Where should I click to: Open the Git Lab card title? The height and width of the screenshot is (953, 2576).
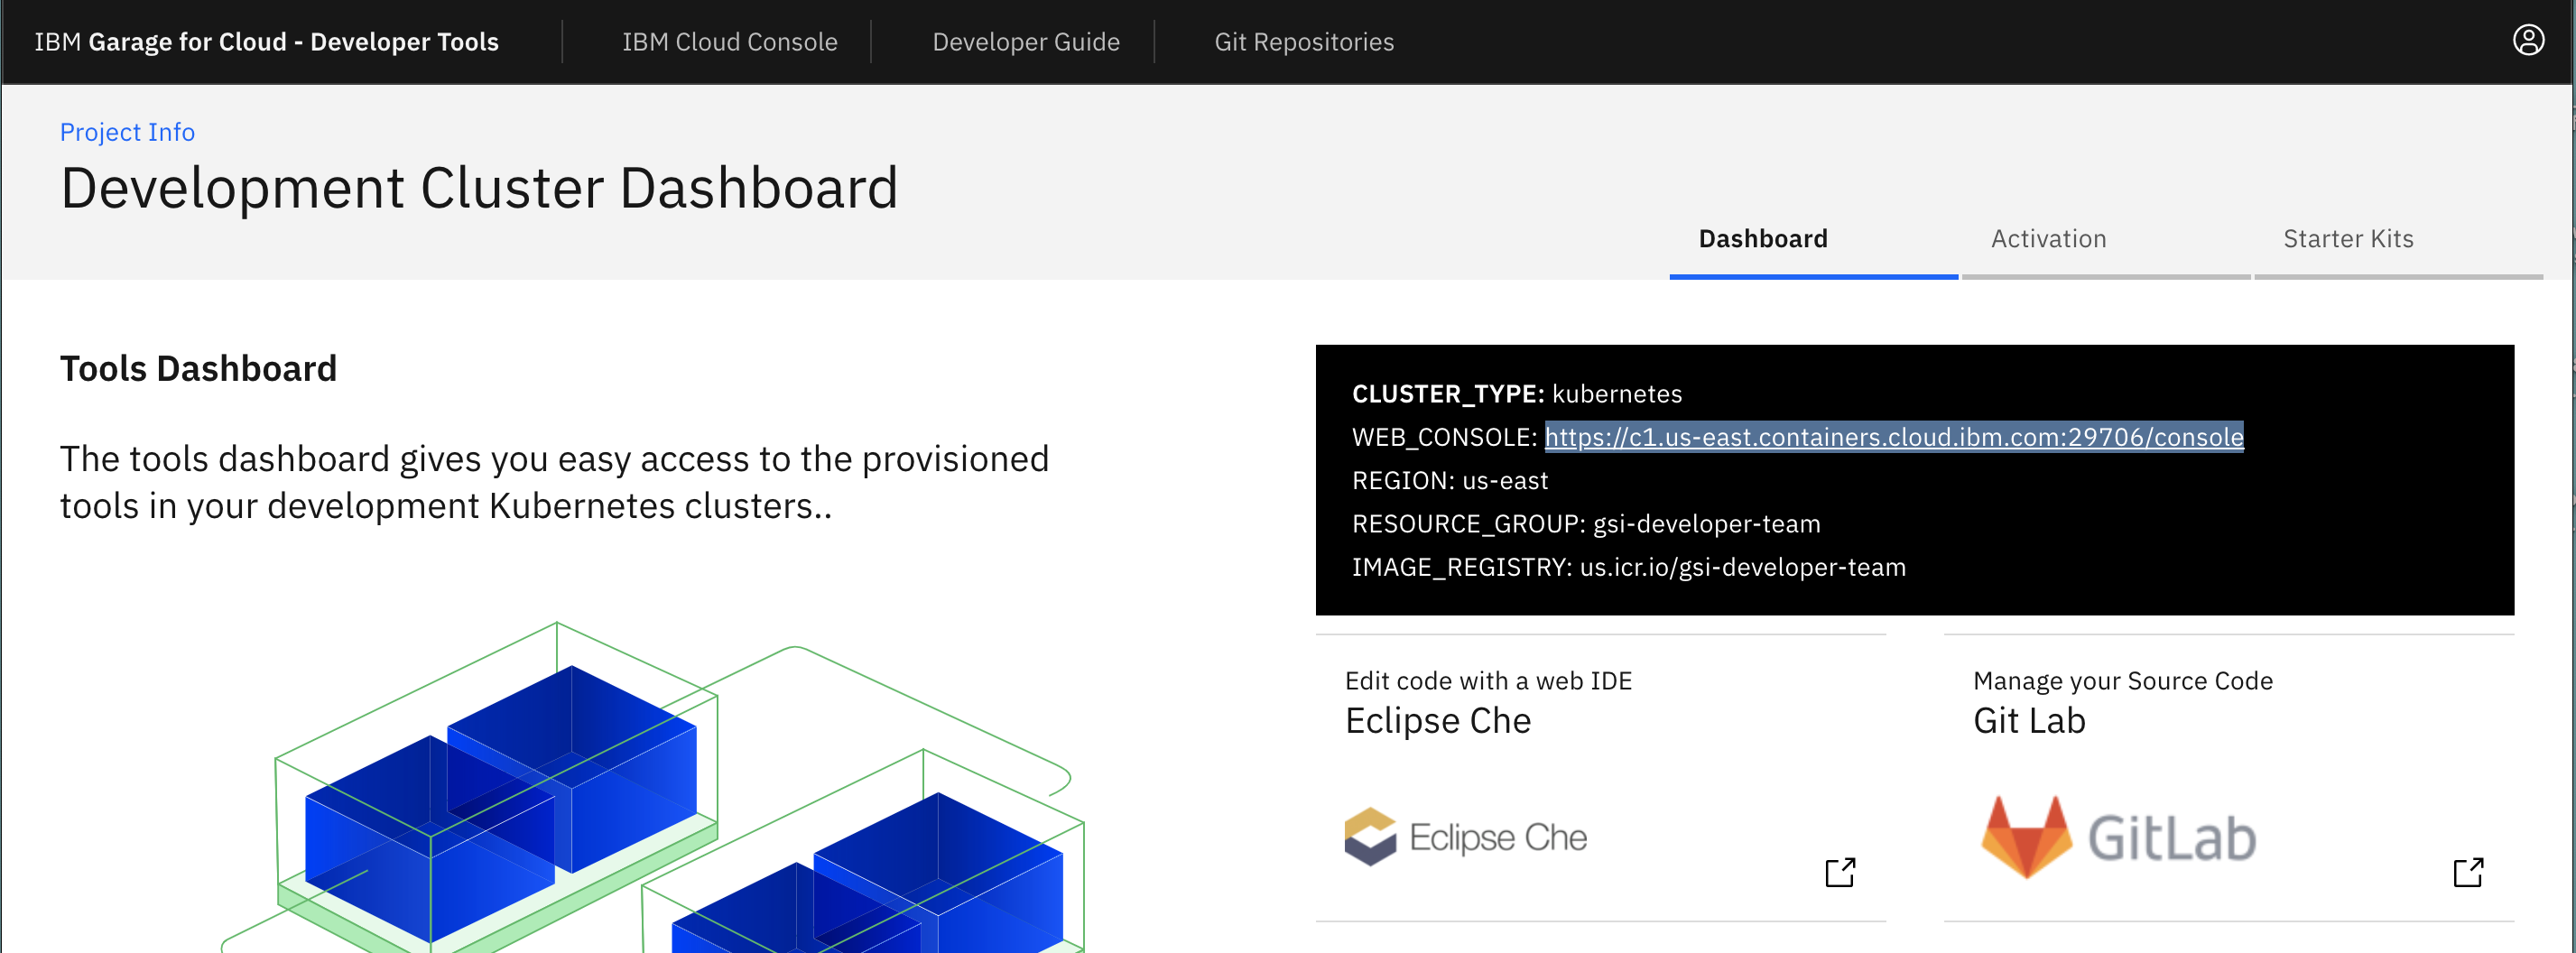tap(2029, 721)
